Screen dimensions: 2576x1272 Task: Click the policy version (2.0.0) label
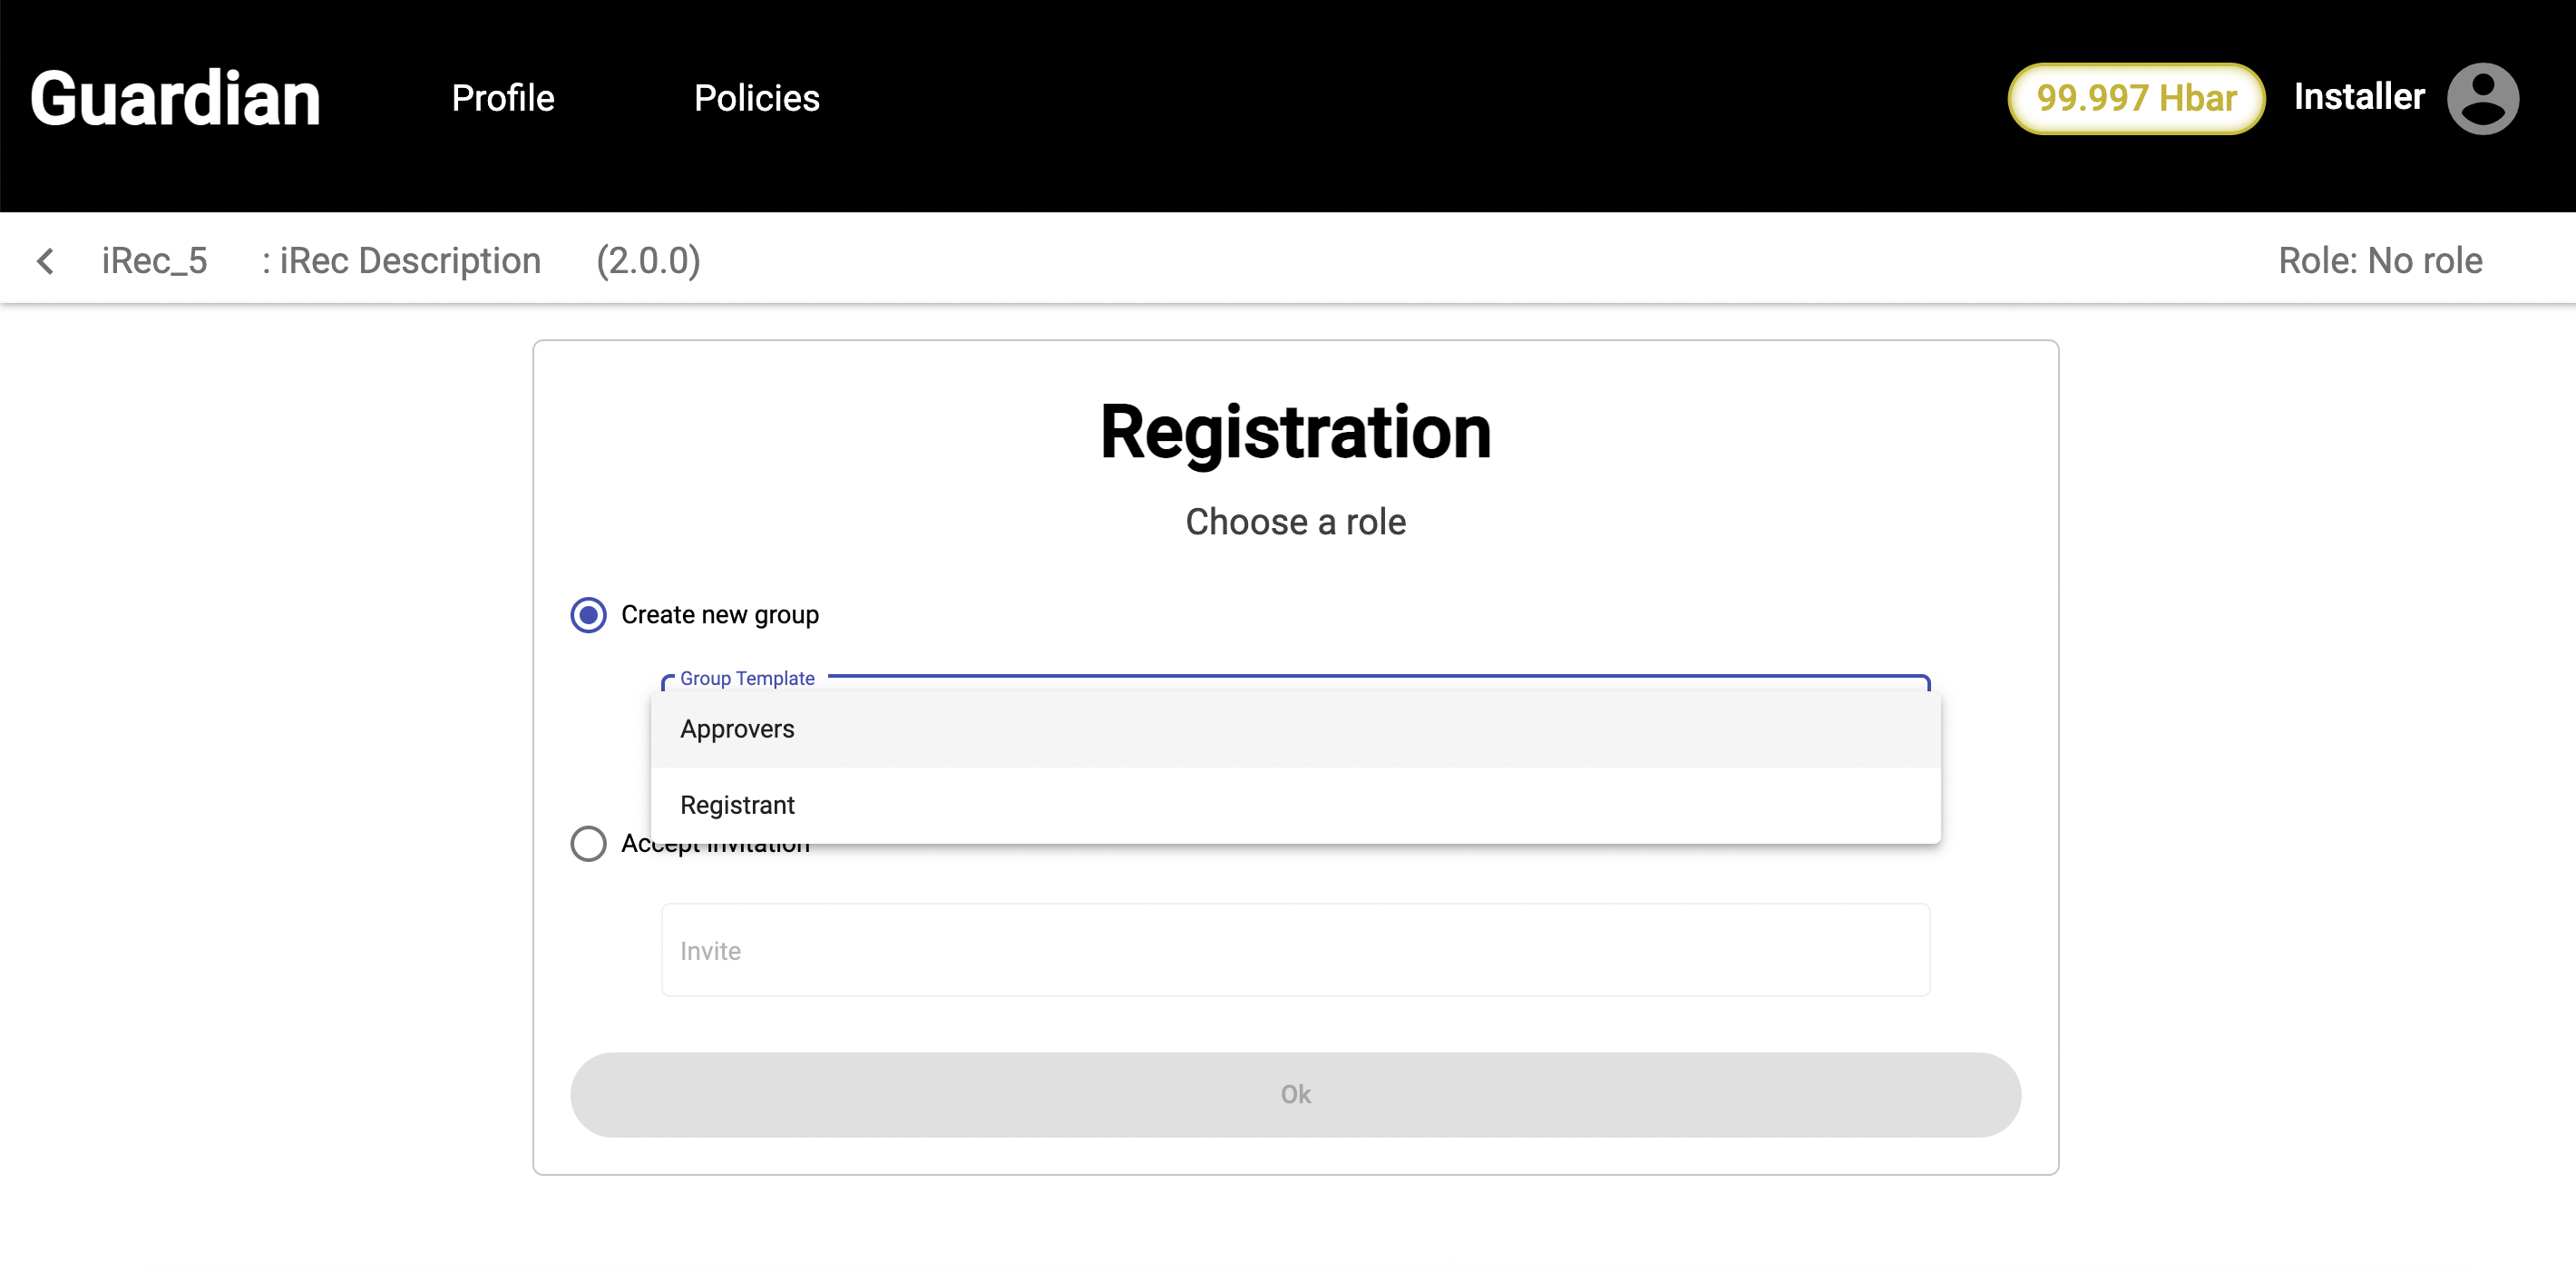648,261
